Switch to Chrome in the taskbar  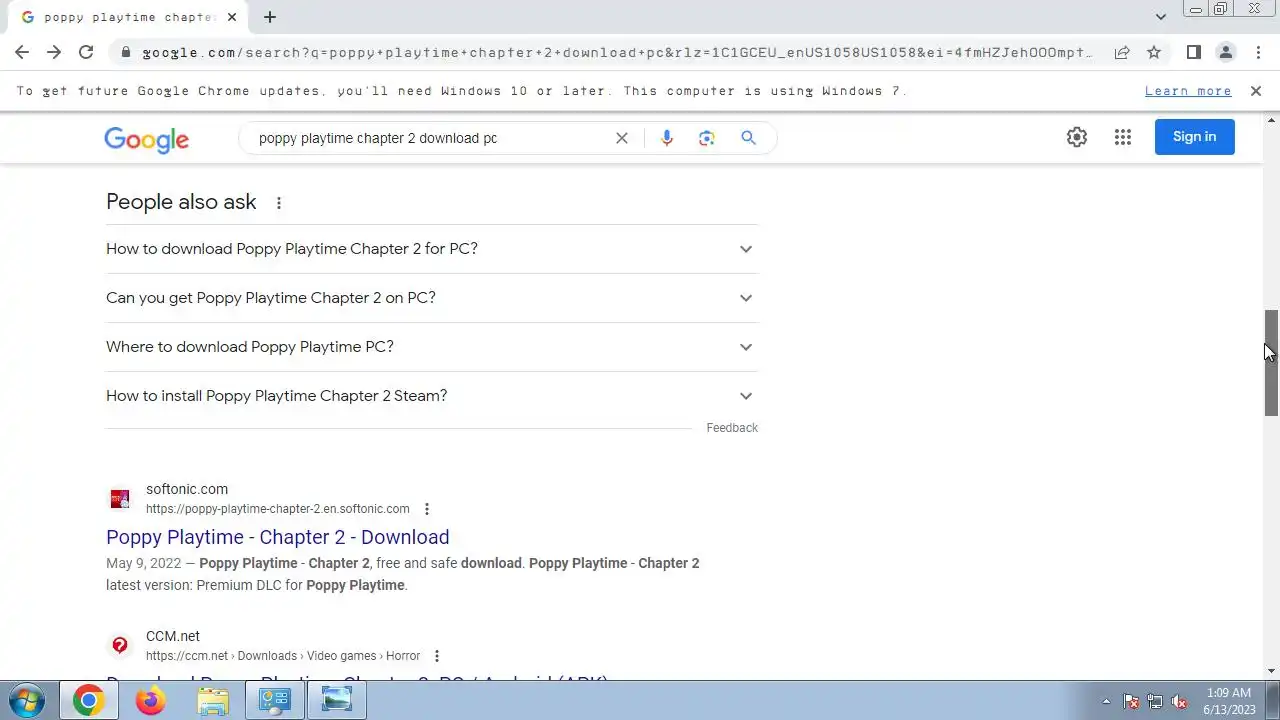pos(88,701)
